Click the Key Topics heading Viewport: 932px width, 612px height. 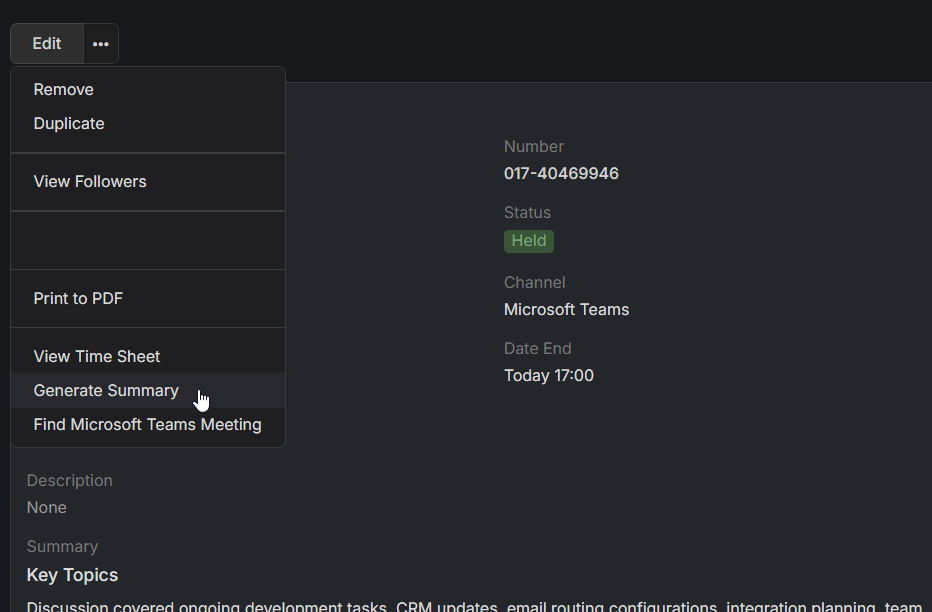(x=72, y=575)
